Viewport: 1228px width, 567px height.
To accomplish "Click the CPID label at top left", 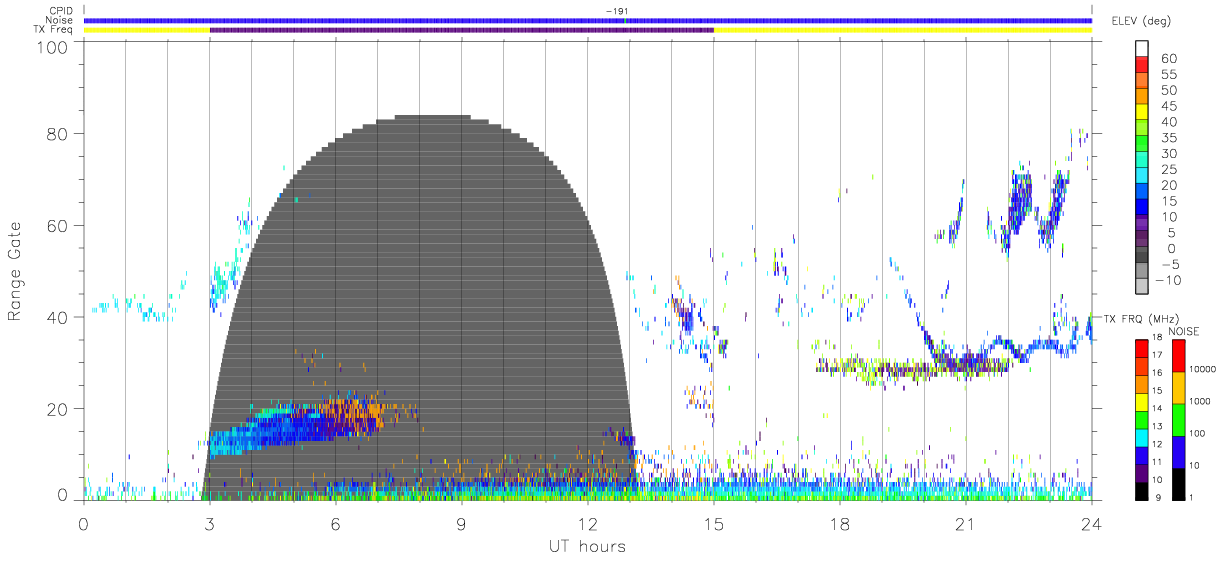I will coord(62,11).
